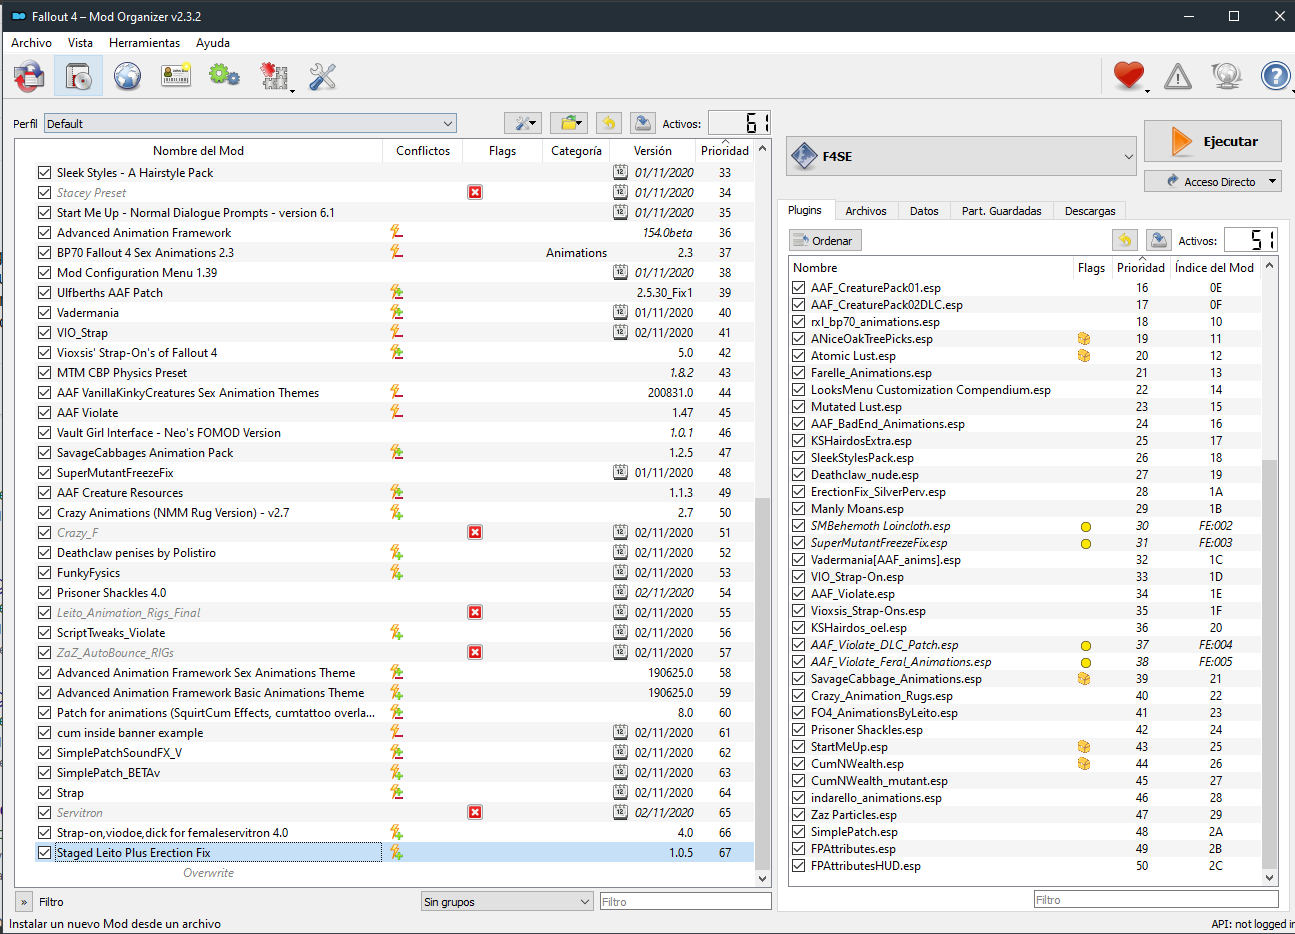
Task: Switch to the Descargas tab
Action: pyautogui.click(x=1090, y=211)
